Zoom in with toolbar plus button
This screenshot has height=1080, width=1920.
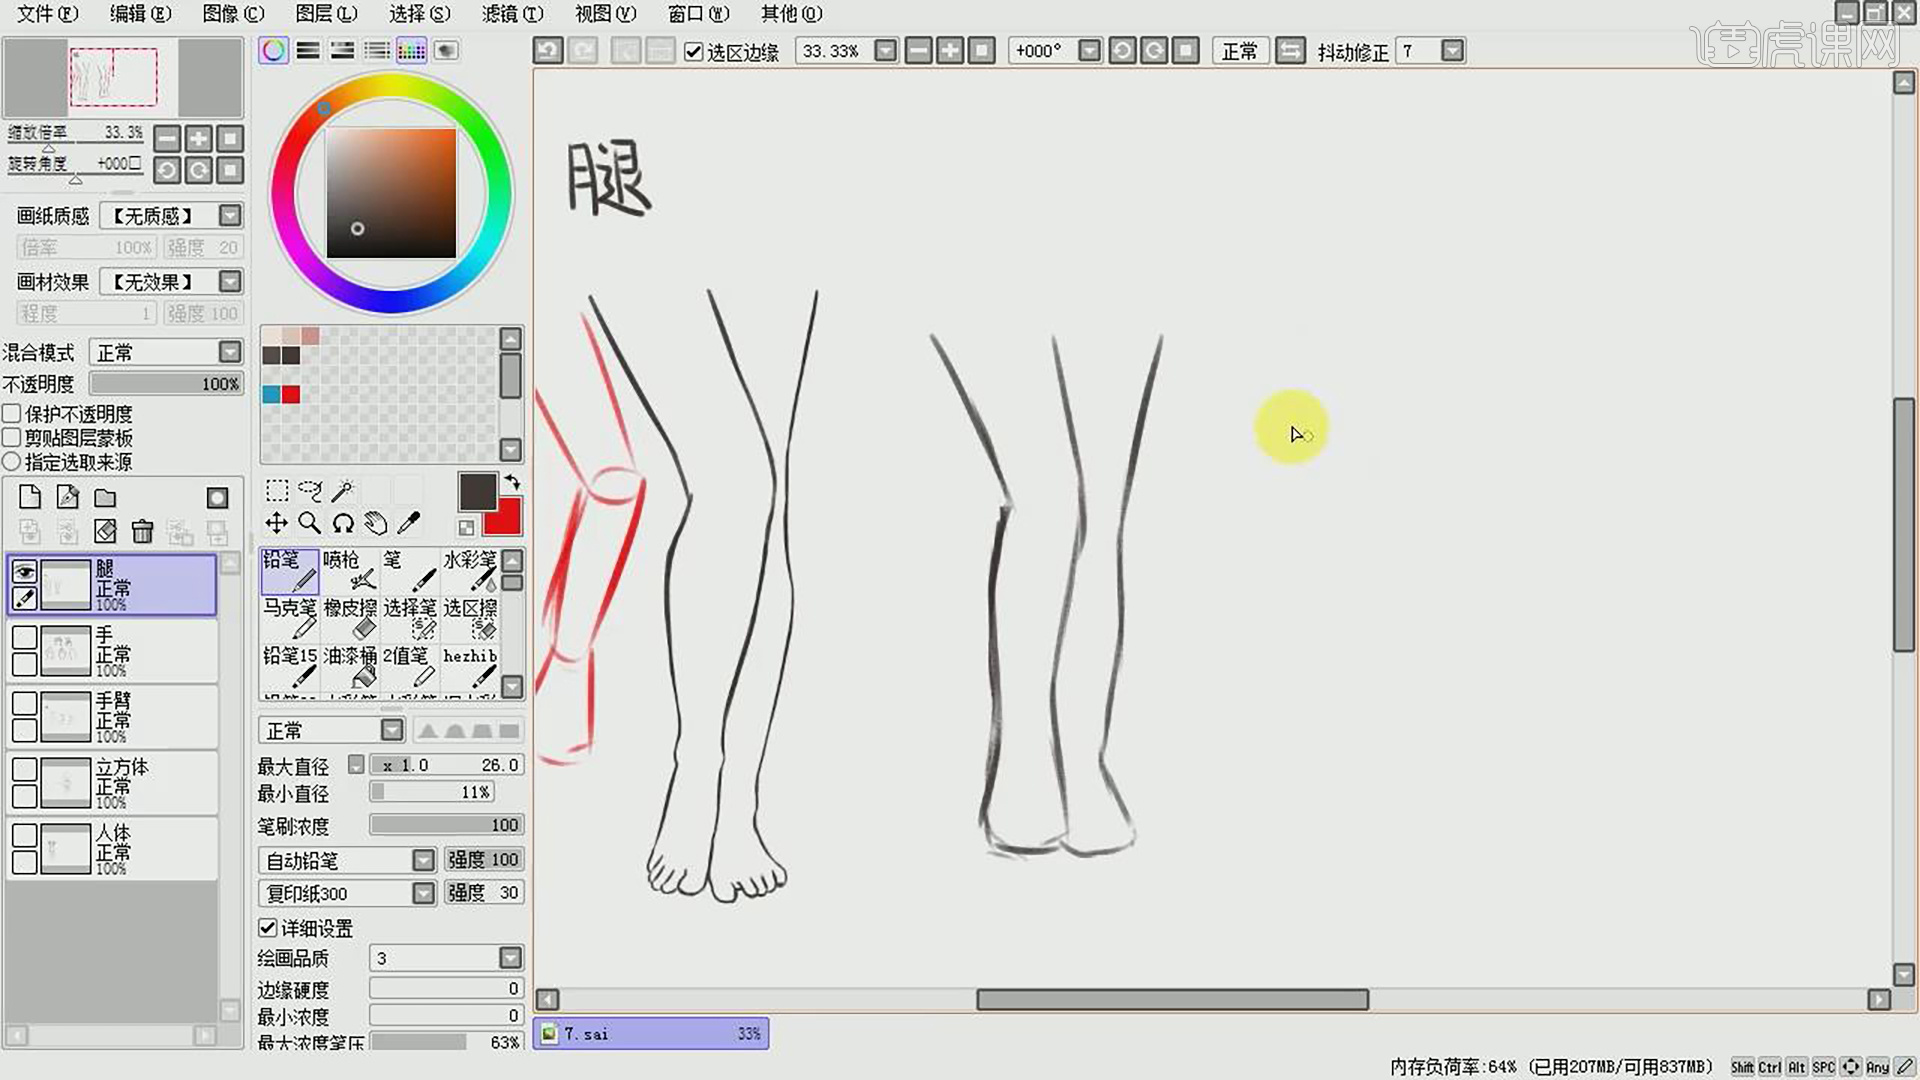coord(950,50)
